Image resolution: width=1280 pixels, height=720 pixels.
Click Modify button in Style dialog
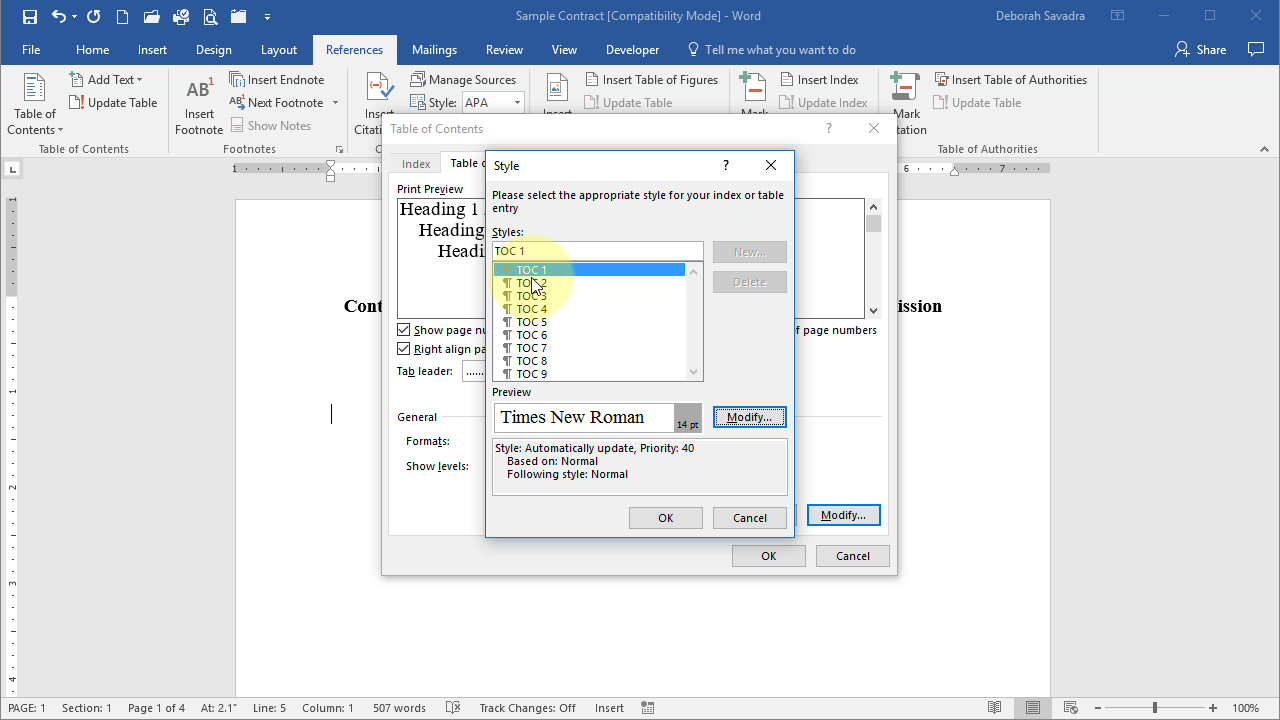750,417
